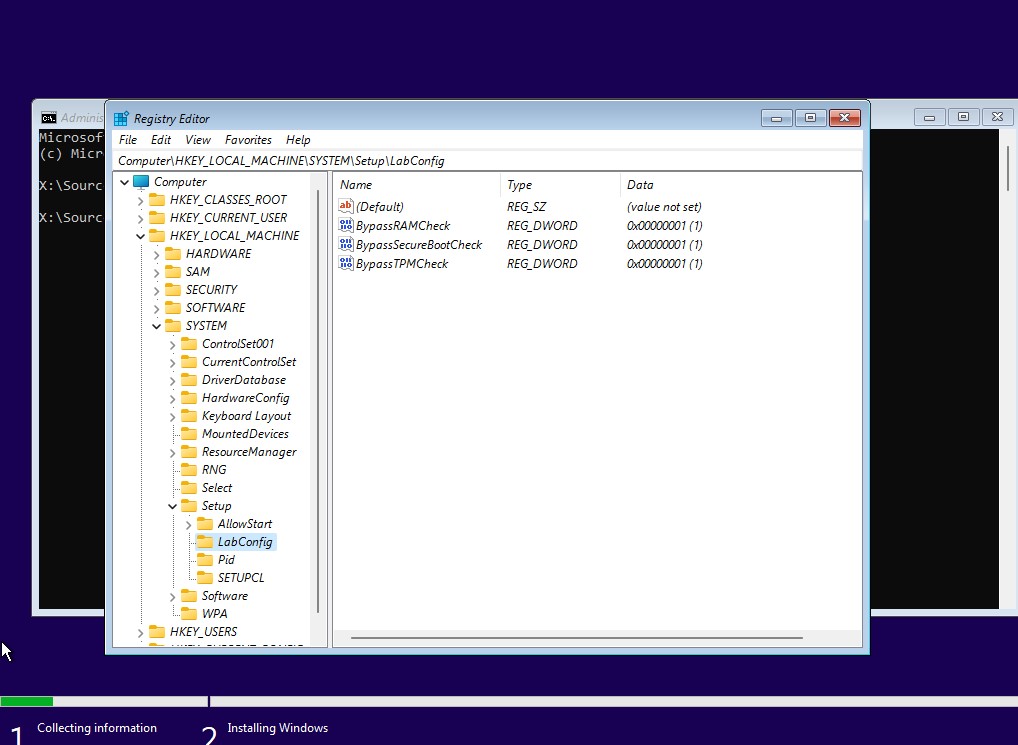1018x745 pixels.
Task: Click the SAM key folder icon
Action: pyautogui.click(x=173, y=271)
